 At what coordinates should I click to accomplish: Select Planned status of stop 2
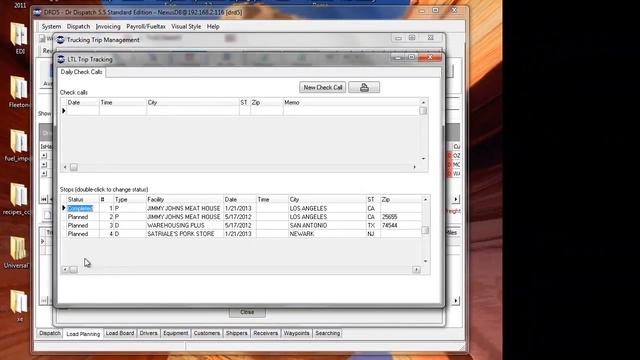click(x=83, y=217)
